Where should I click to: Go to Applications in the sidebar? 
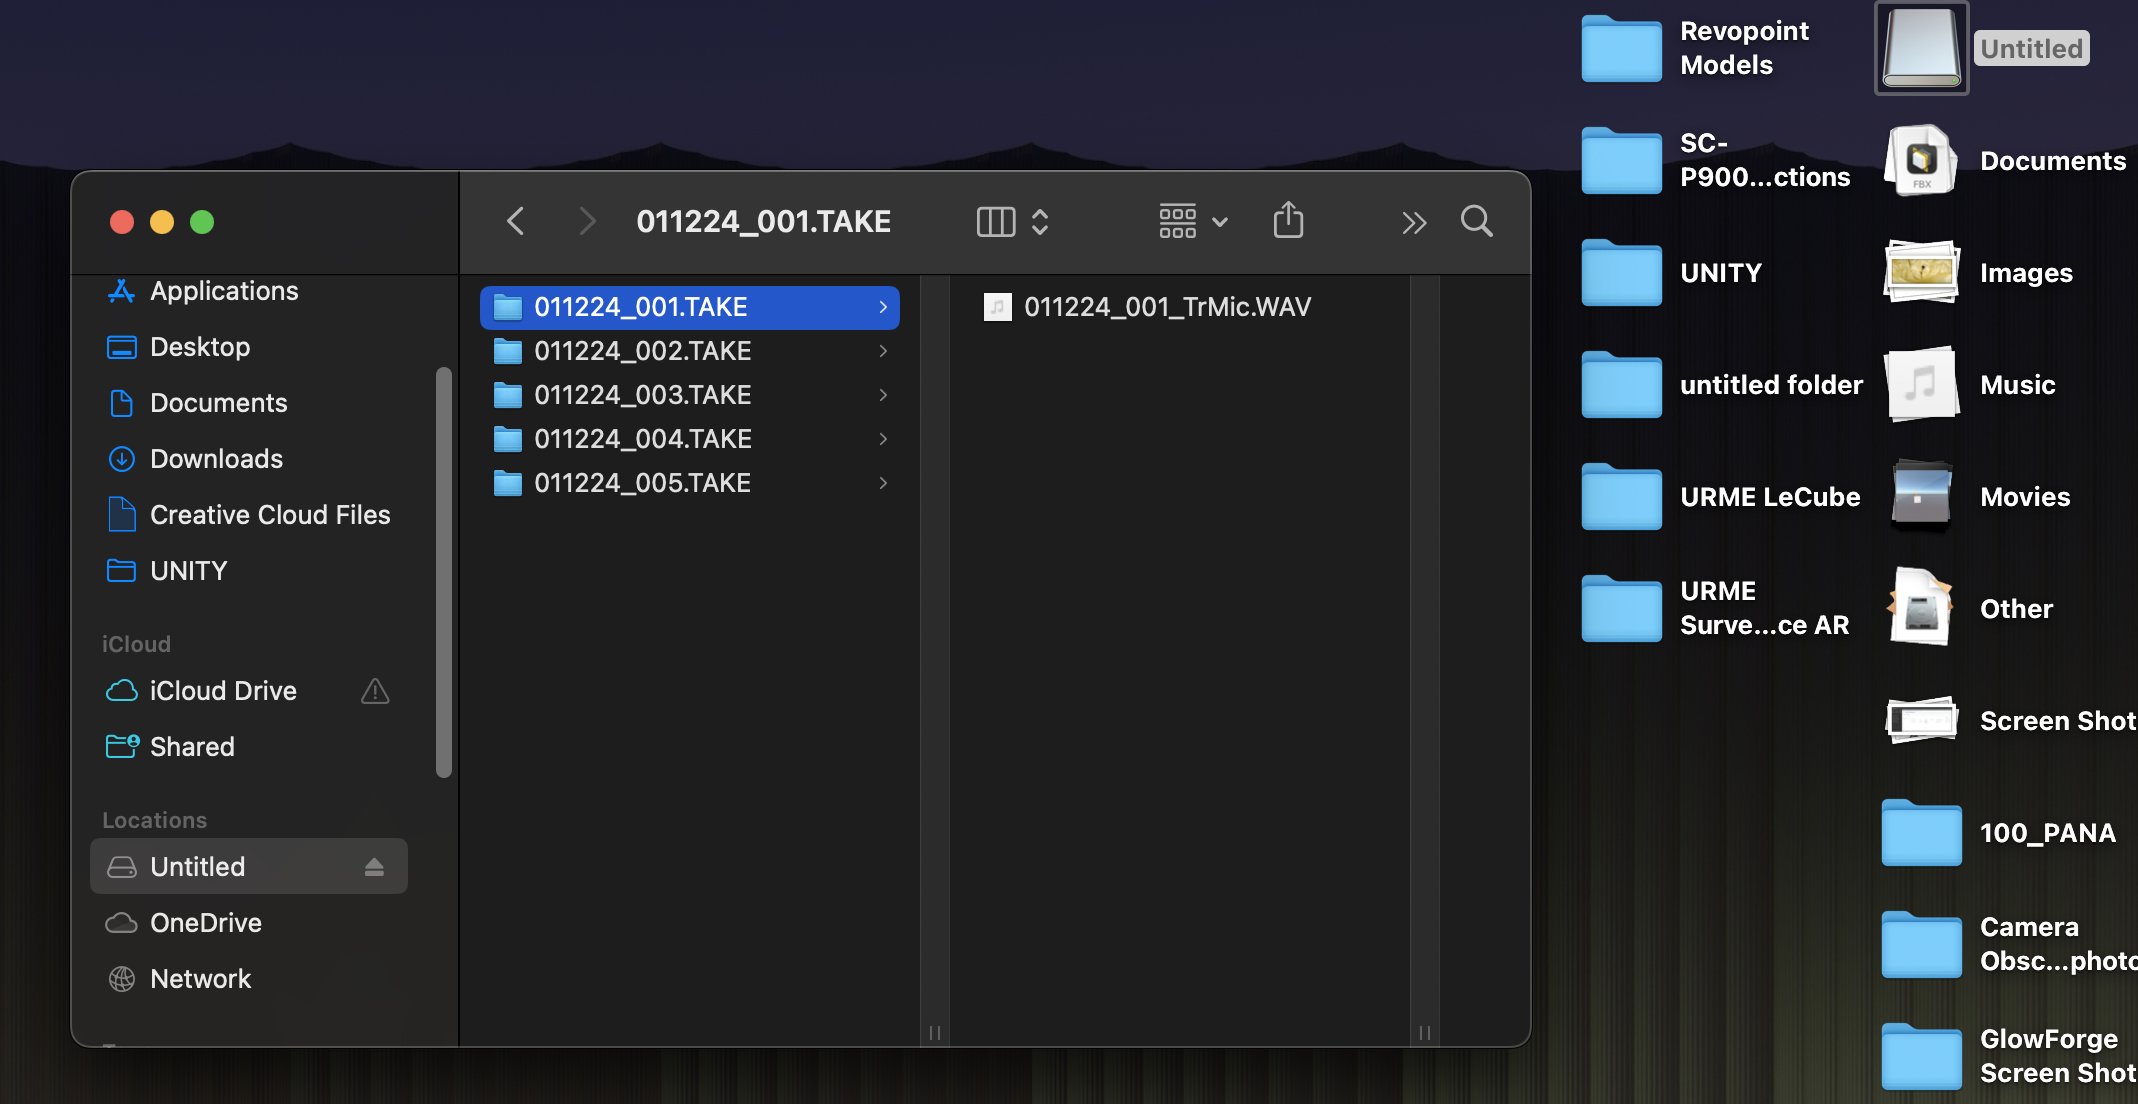point(224,291)
